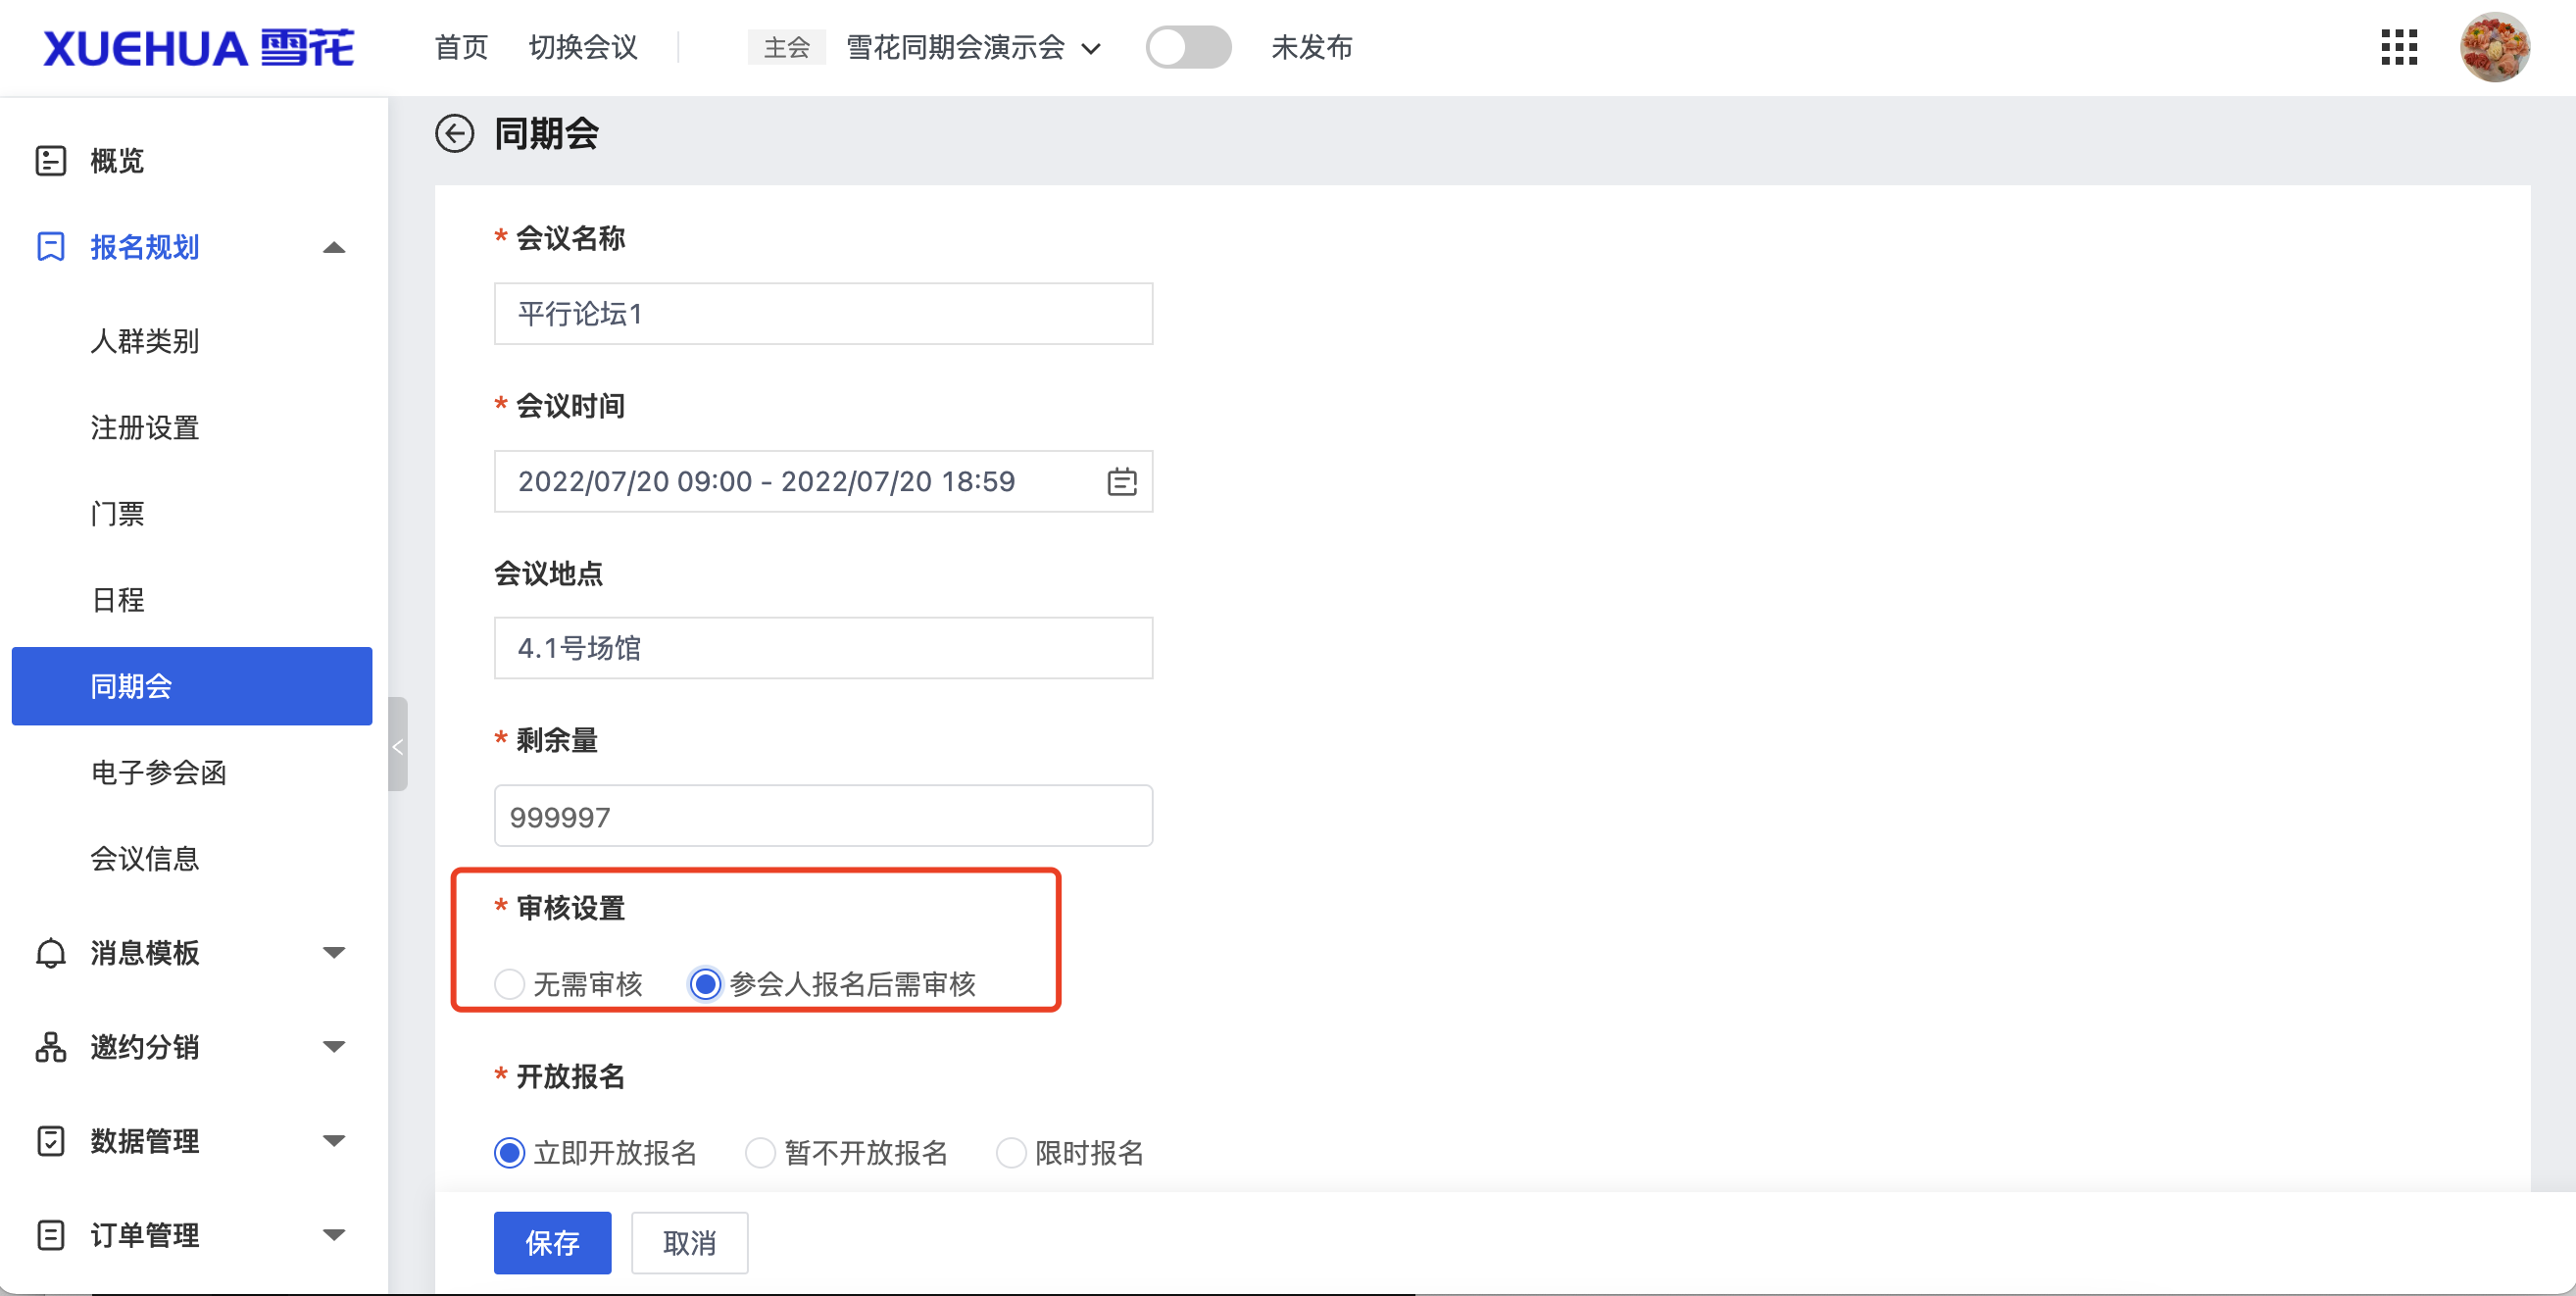Viewport: 2576px width, 1296px height.
Task: Click the 订单管理 document icon
Action: click(x=51, y=1235)
